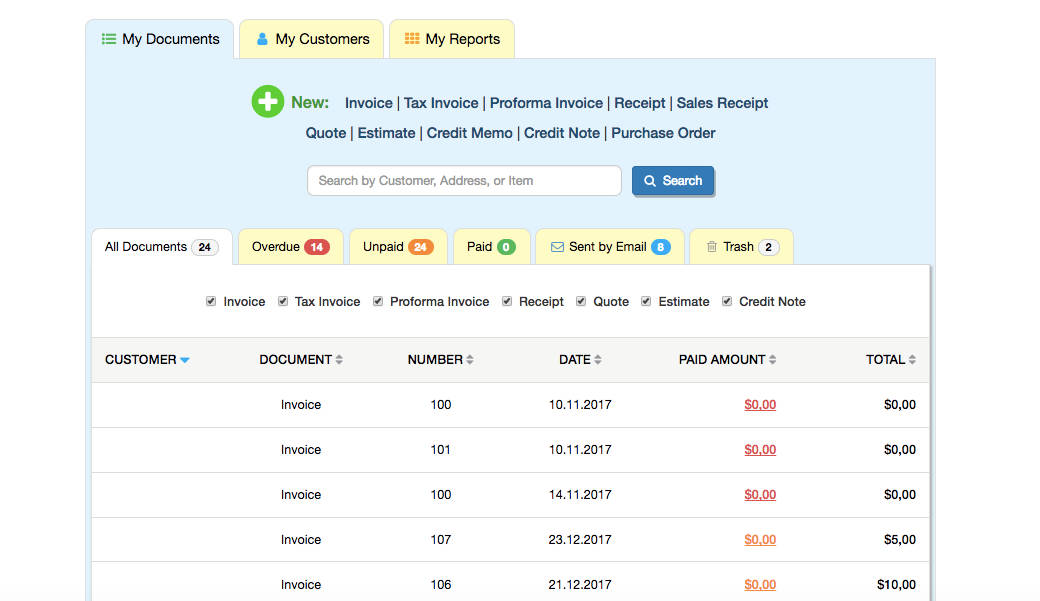Click the $0,00 paid amount for invoice 107
The image size is (1040, 601).
click(760, 539)
